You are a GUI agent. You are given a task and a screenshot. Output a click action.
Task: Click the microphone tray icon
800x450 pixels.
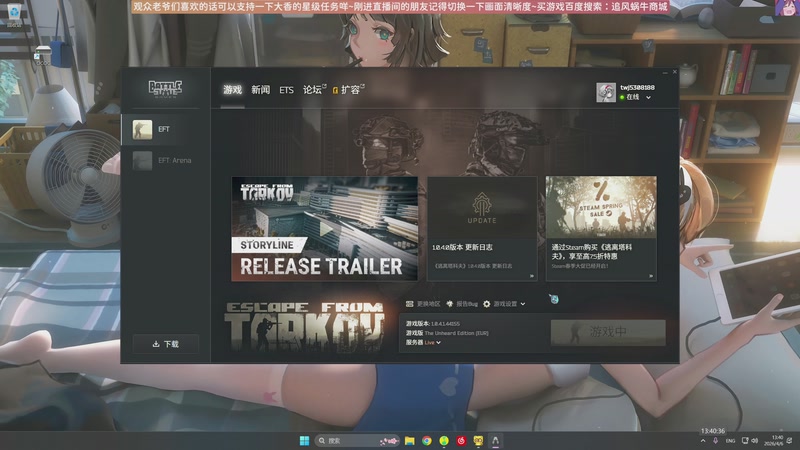(716, 441)
